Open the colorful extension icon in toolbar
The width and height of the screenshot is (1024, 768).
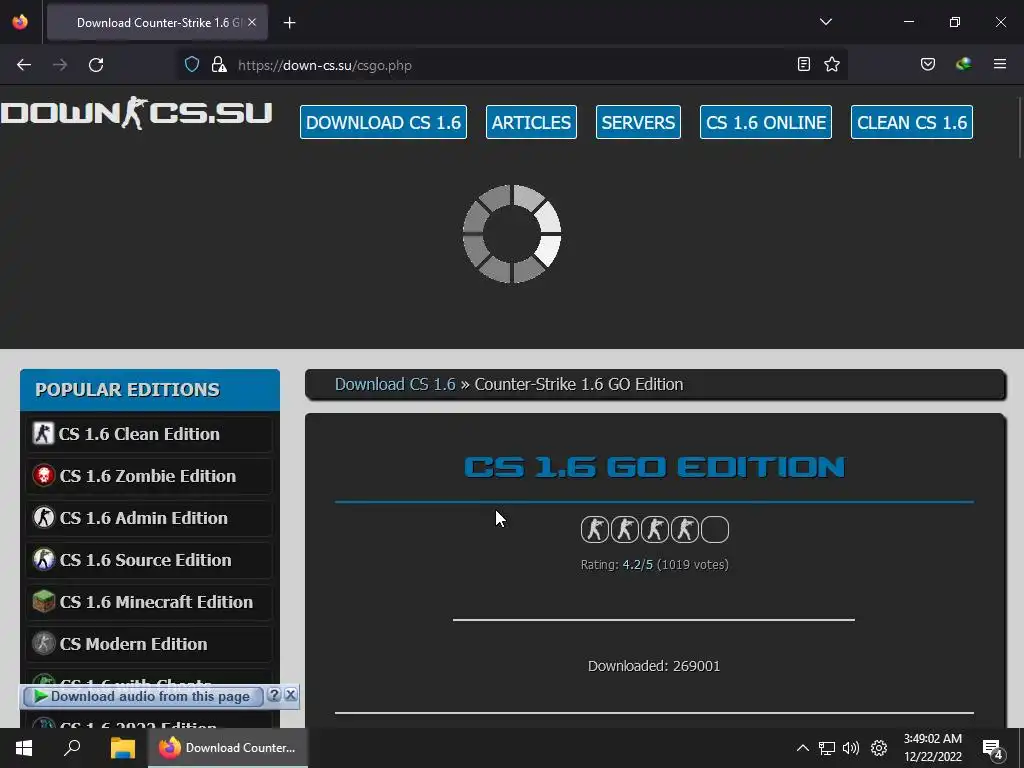coord(963,64)
